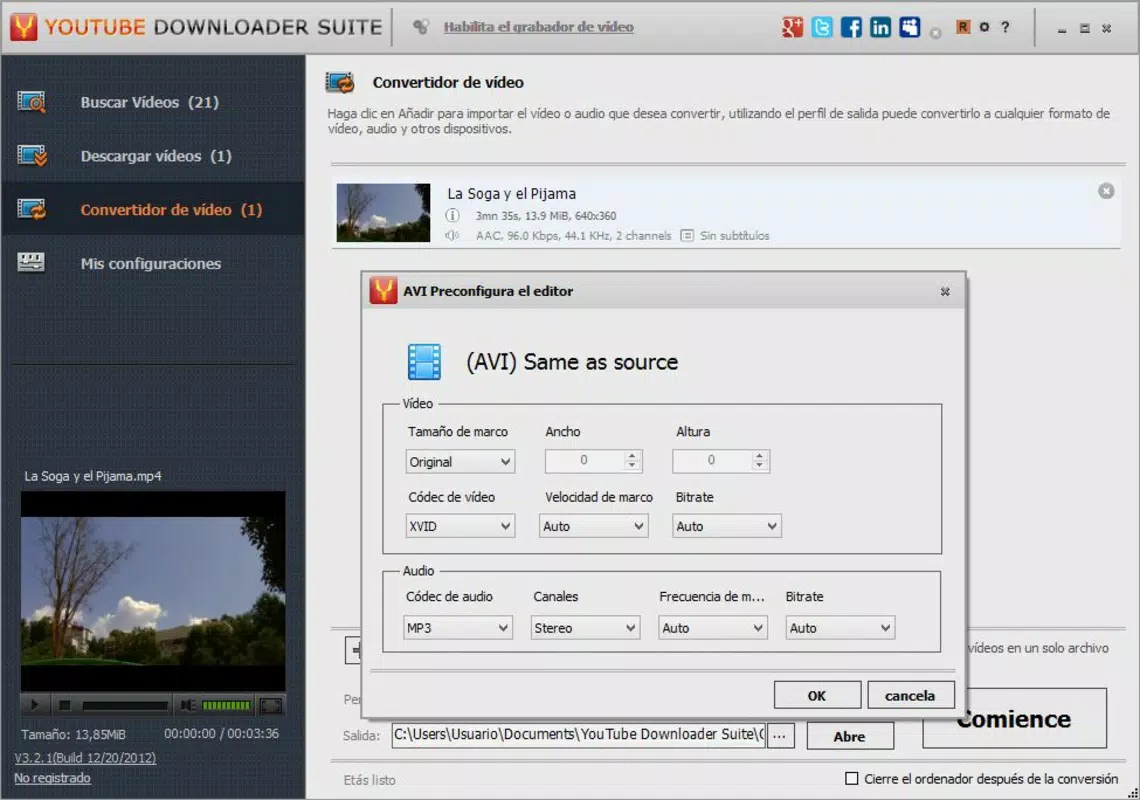Show info icon for La Soga y el Pijama

pyautogui.click(x=452, y=215)
